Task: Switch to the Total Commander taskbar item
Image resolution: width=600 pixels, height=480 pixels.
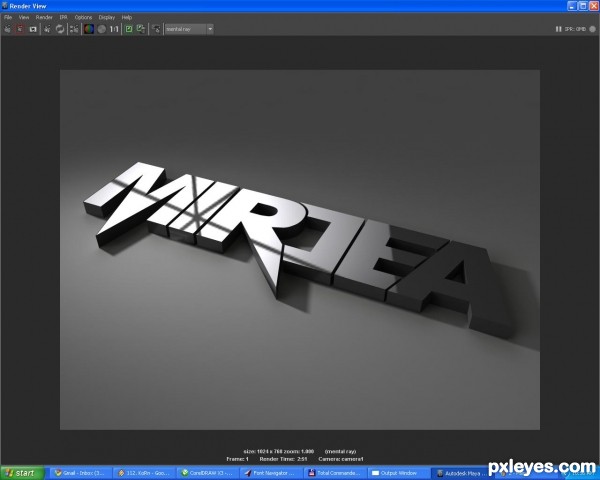Action: [x=334, y=473]
